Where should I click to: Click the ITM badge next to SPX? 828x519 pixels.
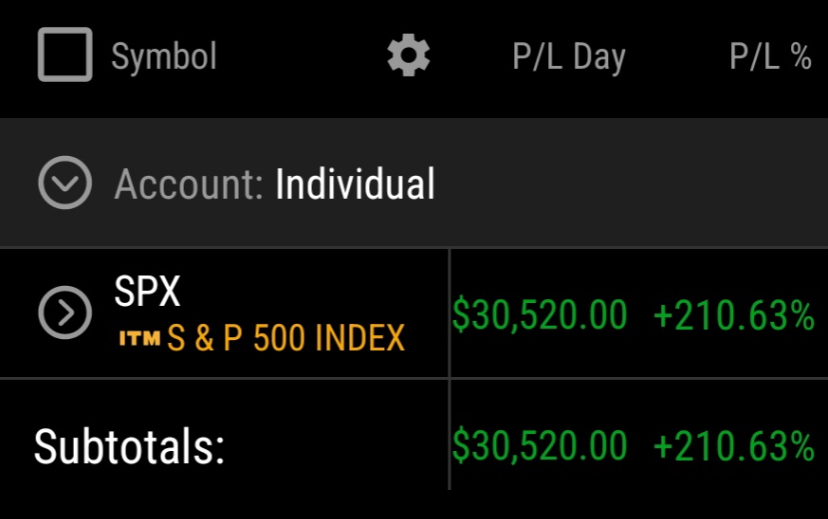coord(139,338)
